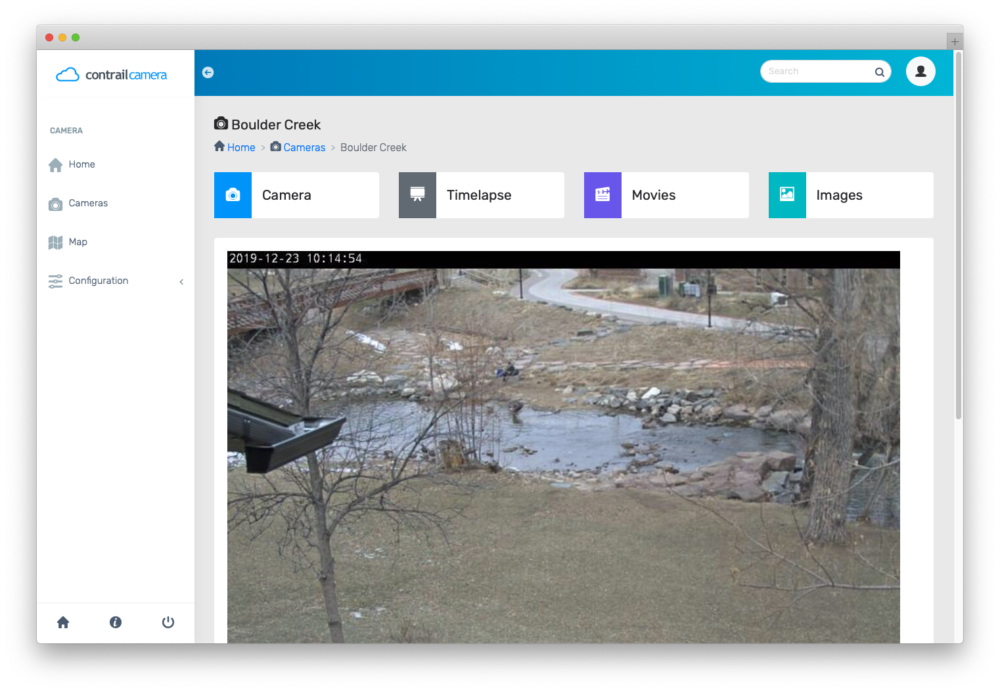
Task: Click the new tab plus button
Action: [955, 41]
